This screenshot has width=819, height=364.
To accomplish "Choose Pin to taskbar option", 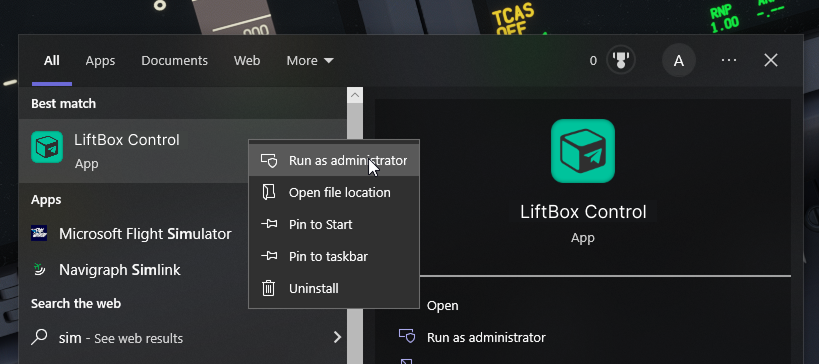I will point(334,256).
